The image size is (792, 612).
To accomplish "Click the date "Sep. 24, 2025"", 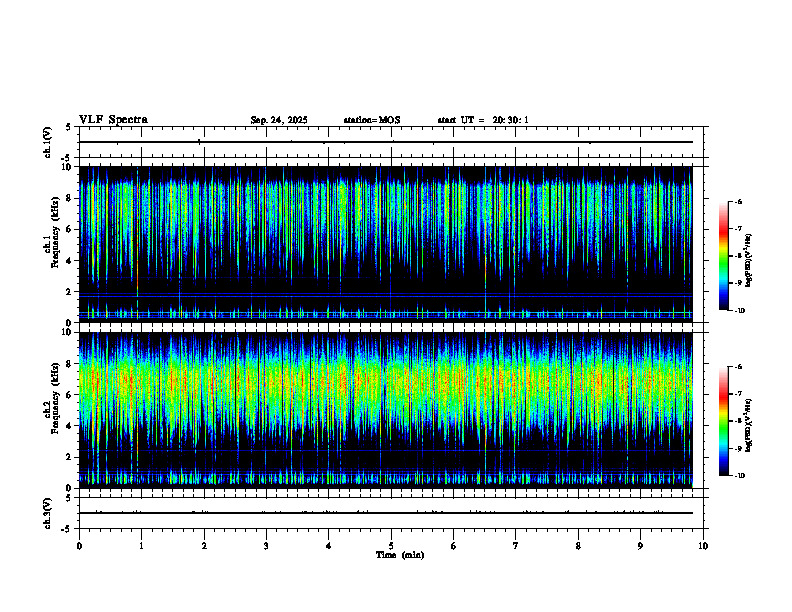I will tap(279, 120).
